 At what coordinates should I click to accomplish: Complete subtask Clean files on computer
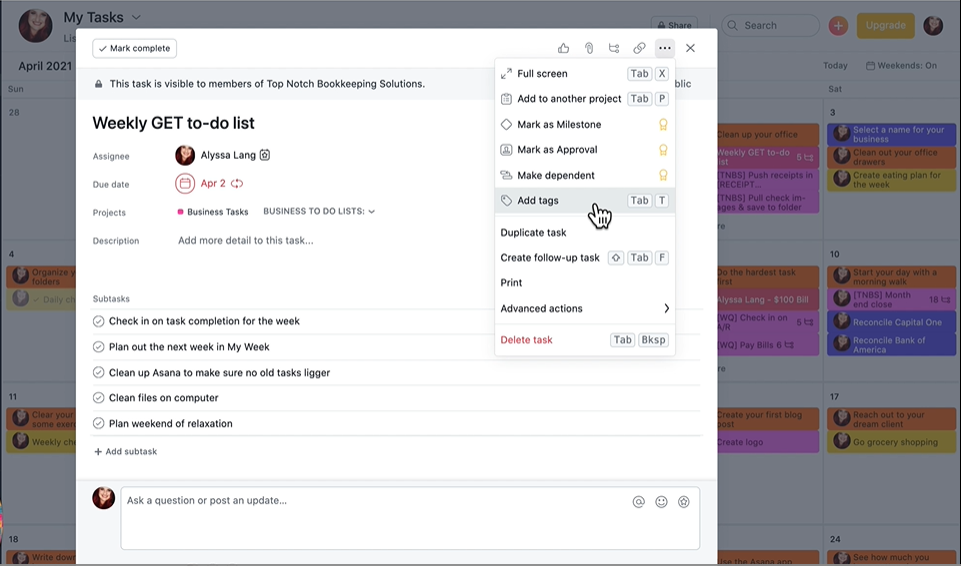point(98,398)
